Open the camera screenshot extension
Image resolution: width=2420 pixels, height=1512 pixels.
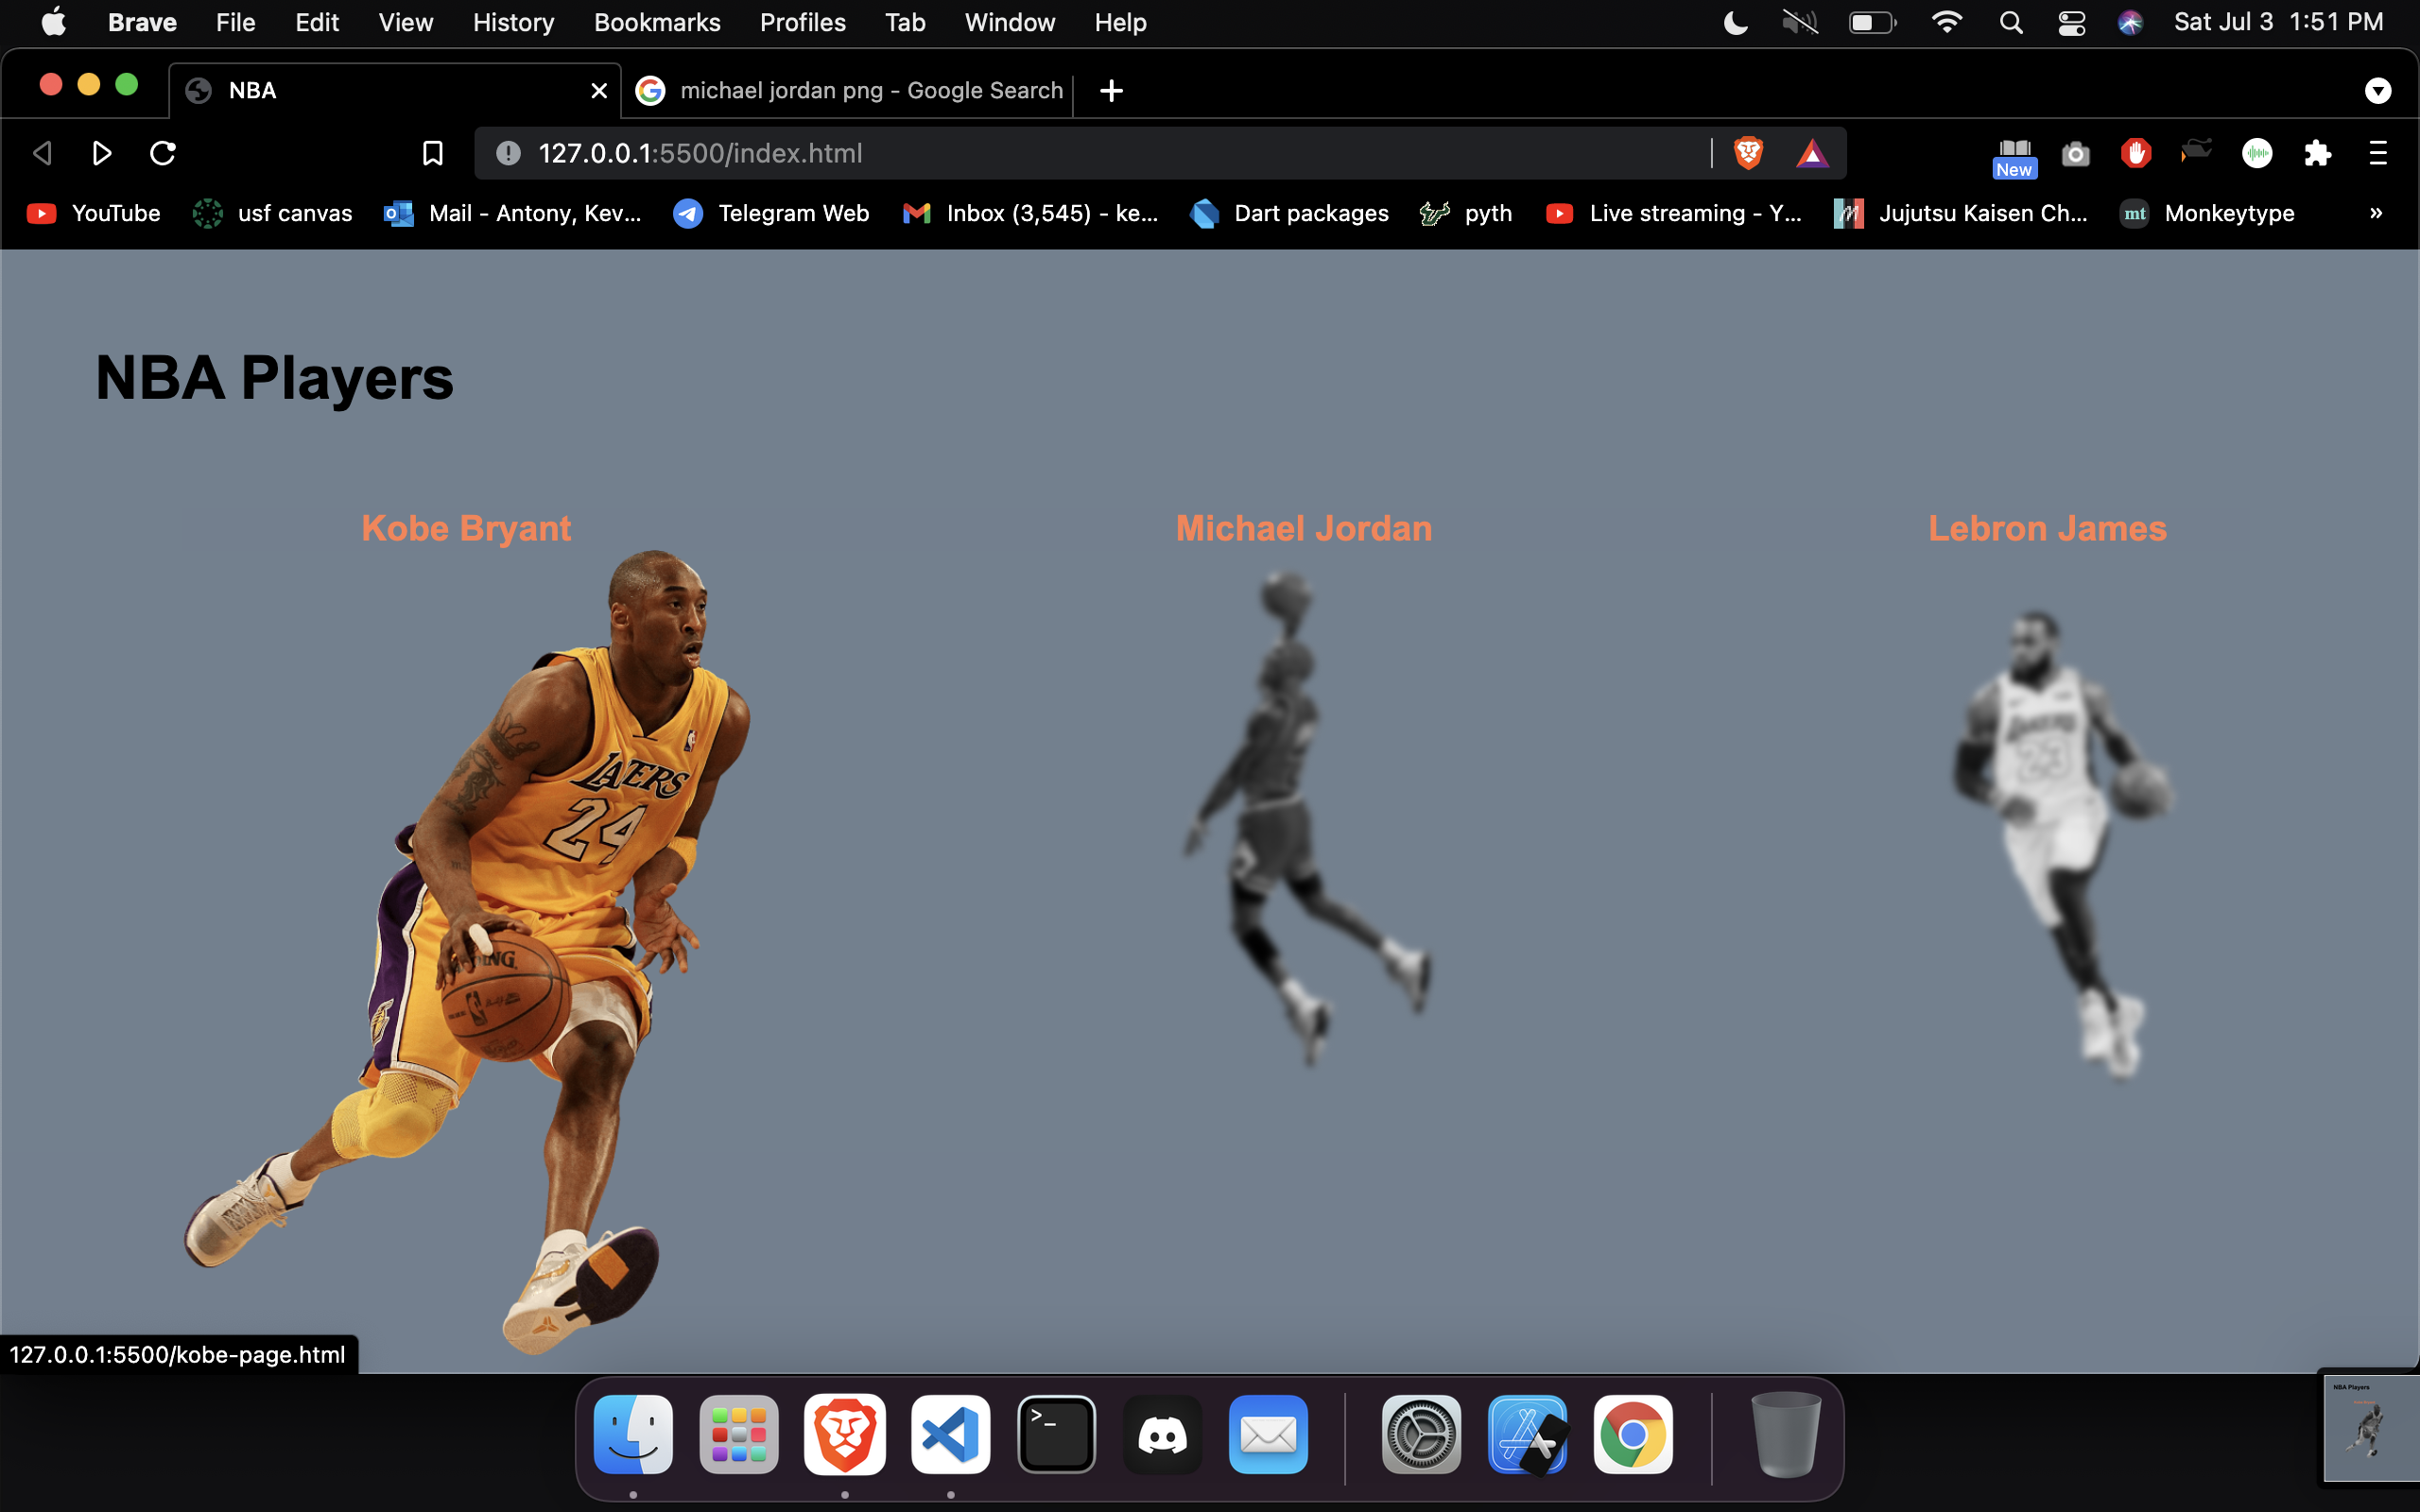(x=2075, y=154)
